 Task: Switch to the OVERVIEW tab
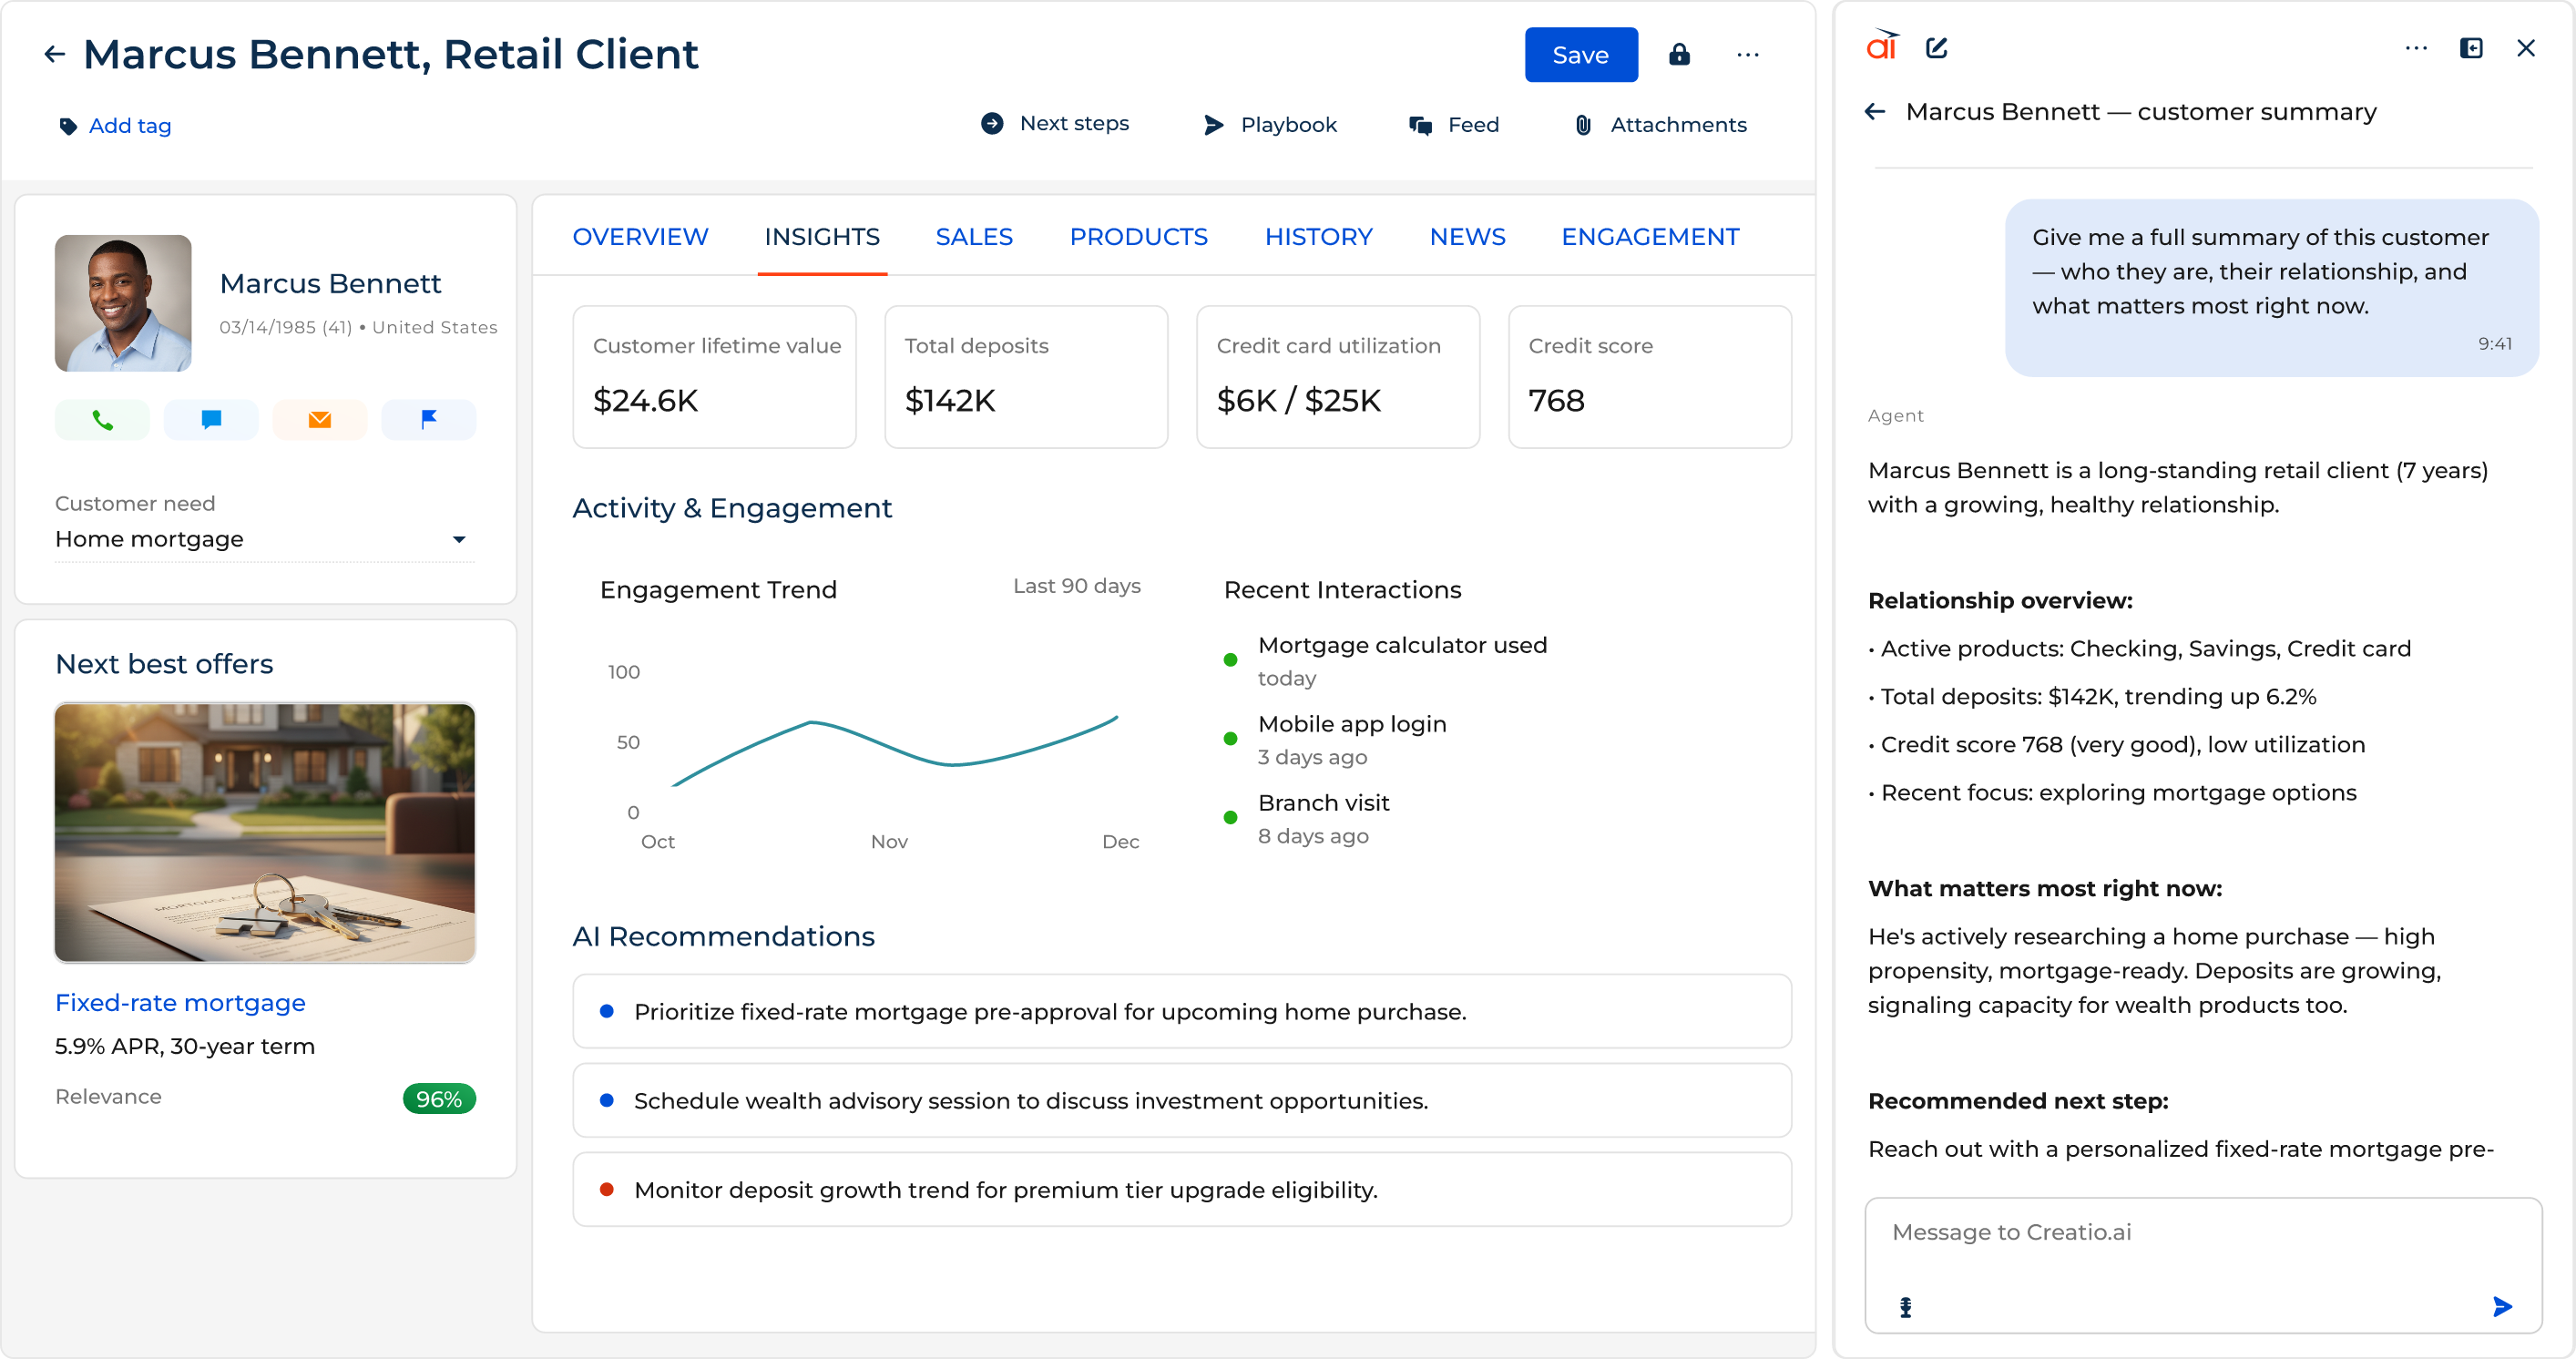coord(640,237)
